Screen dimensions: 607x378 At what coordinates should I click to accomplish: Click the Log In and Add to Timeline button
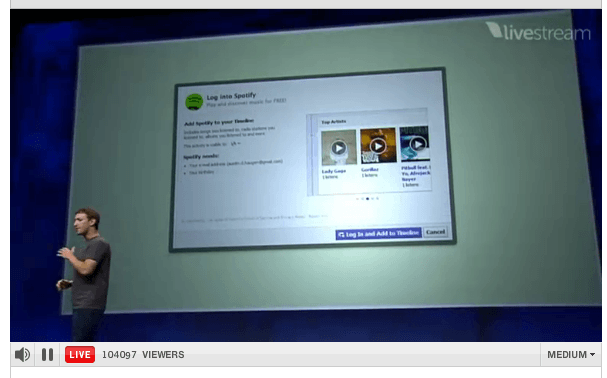pyautogui.click(x=379, y=234)
